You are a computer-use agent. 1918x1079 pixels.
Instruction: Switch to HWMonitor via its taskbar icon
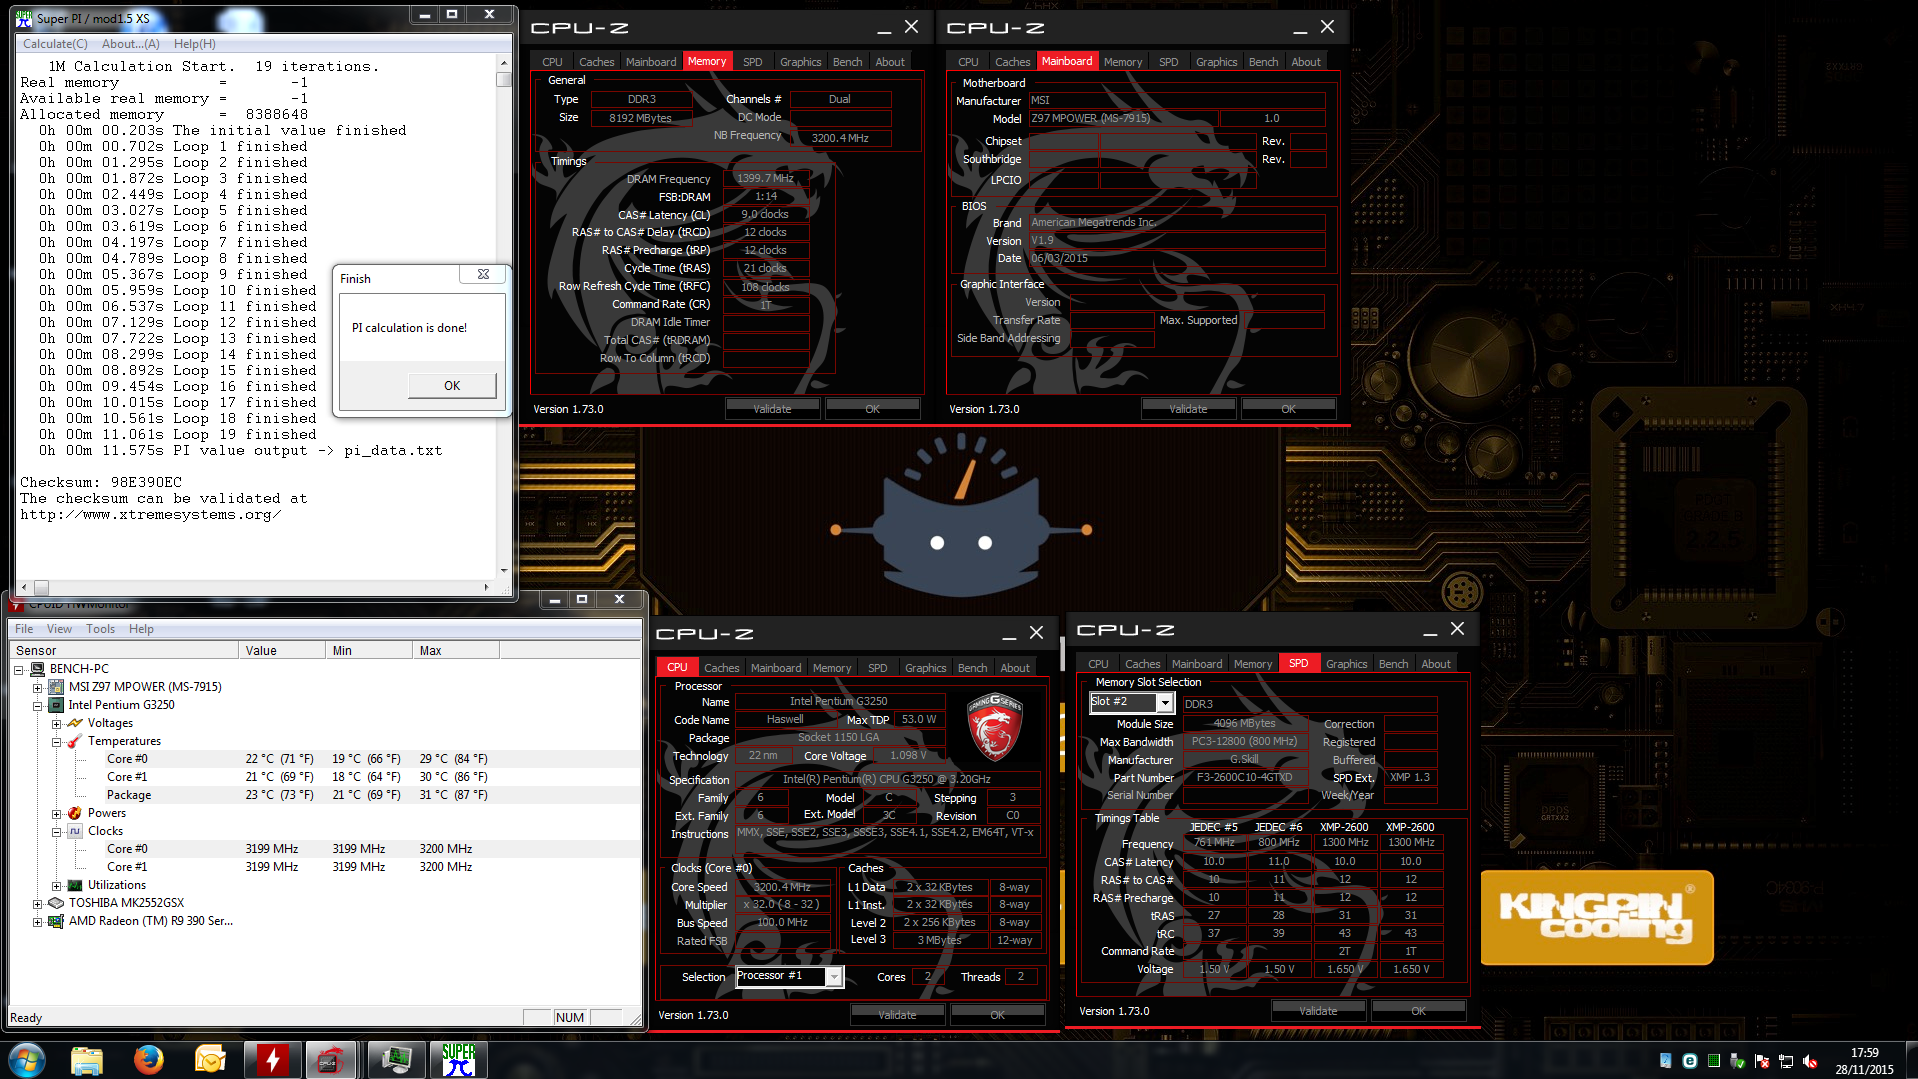pos(396,1059)
